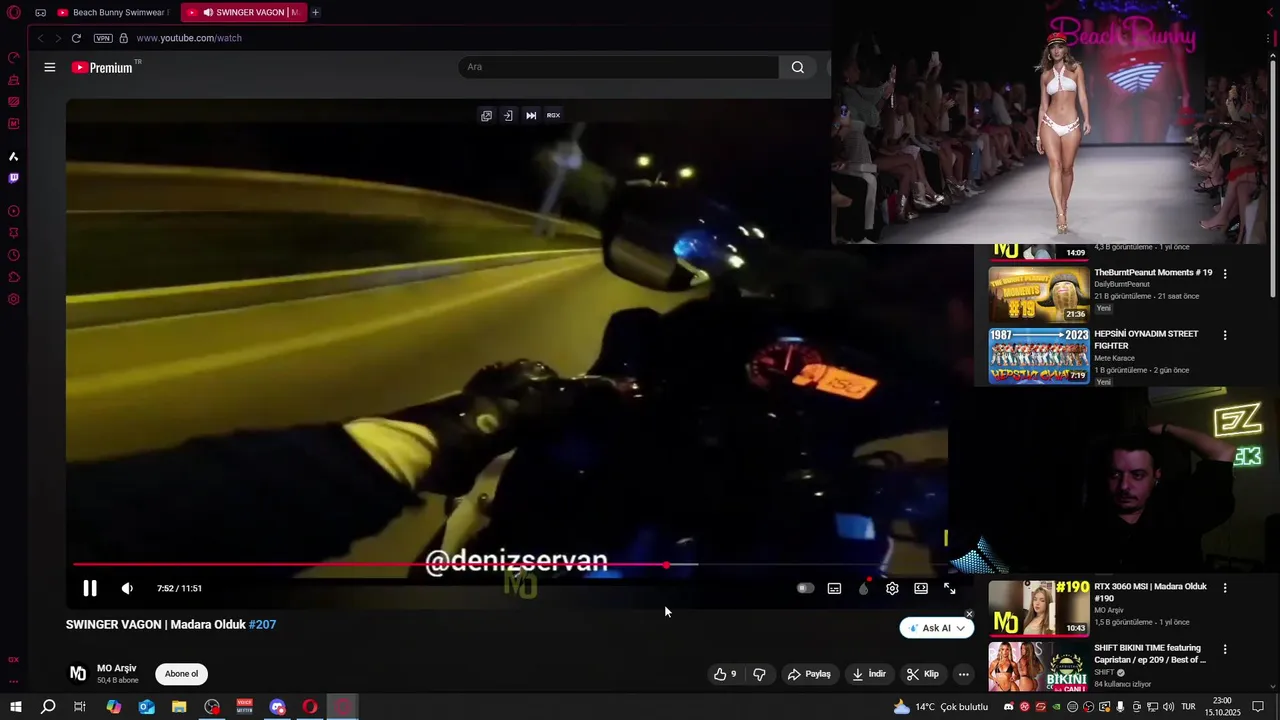The width and height of the screenshot is (1280, 720).
Task: Dismiss the Ask AI bubble with X
Action: 969,614
